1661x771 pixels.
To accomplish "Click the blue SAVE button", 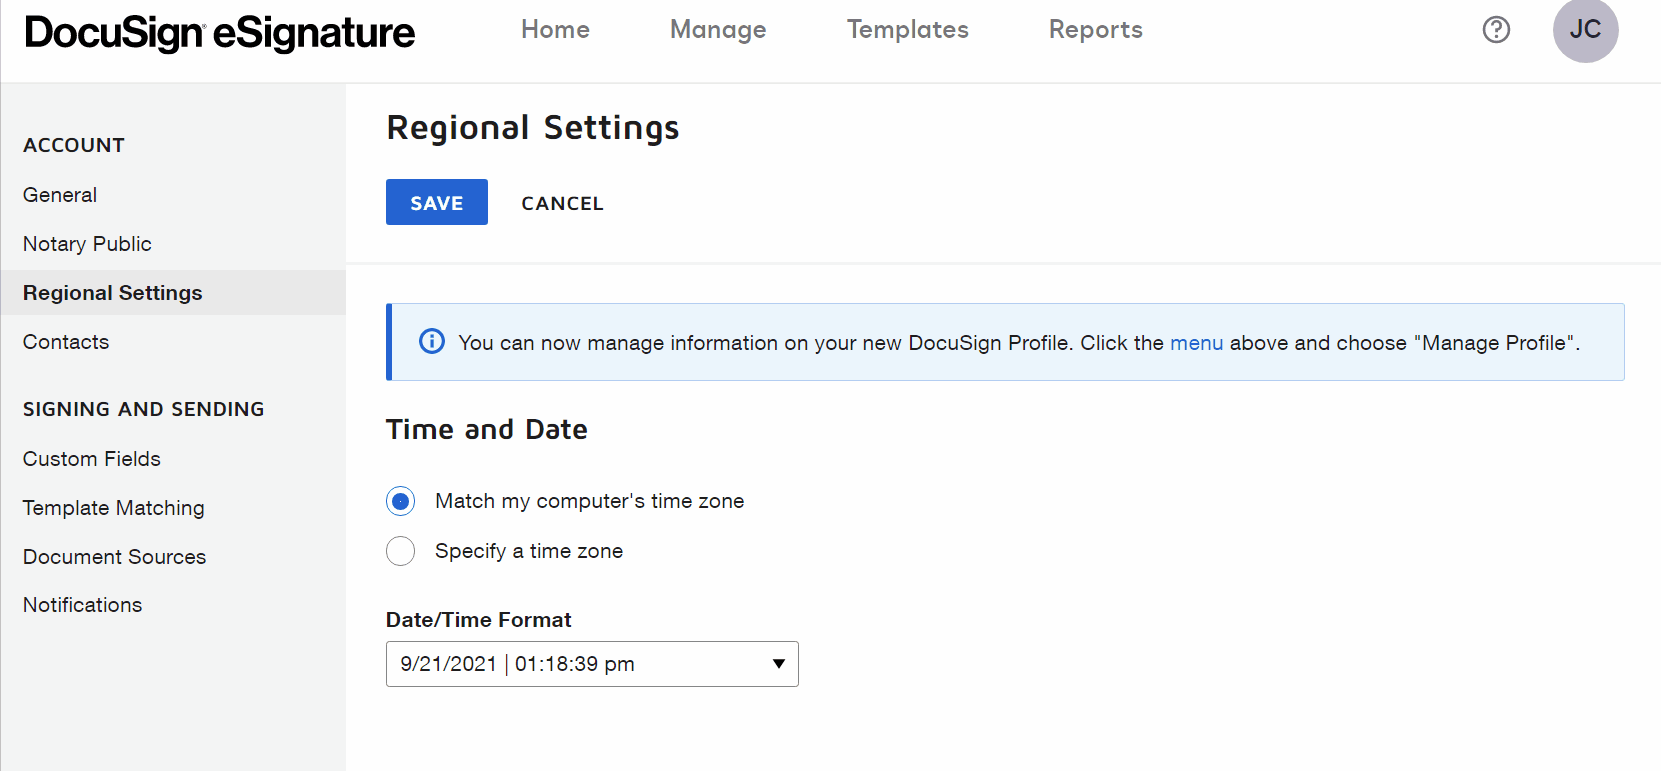I will coord(437,202).
